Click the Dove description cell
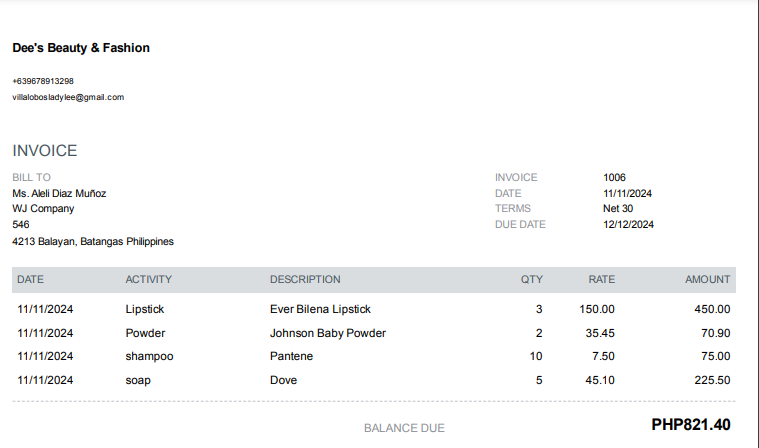 tap(283, 380)
